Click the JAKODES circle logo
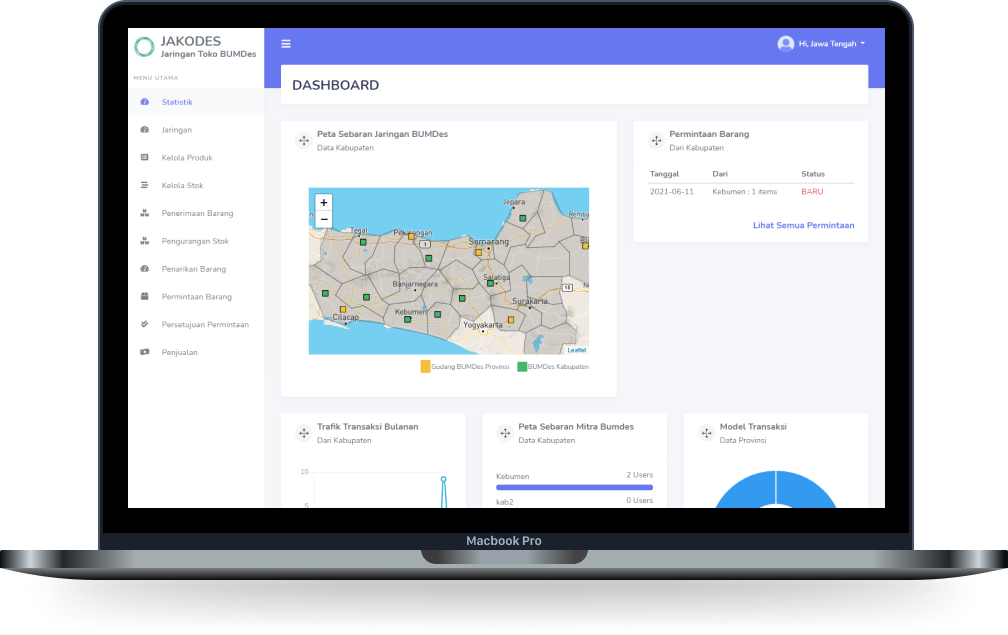The height and width of the screenshot is (635, 1008). click(x=144, y=46)
